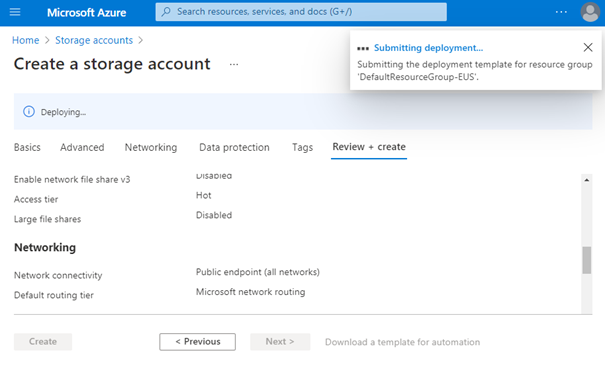Viewport: 605px width, 371px height.
Task: Click Download a template for automation
Action: click(x=402, y=342)
